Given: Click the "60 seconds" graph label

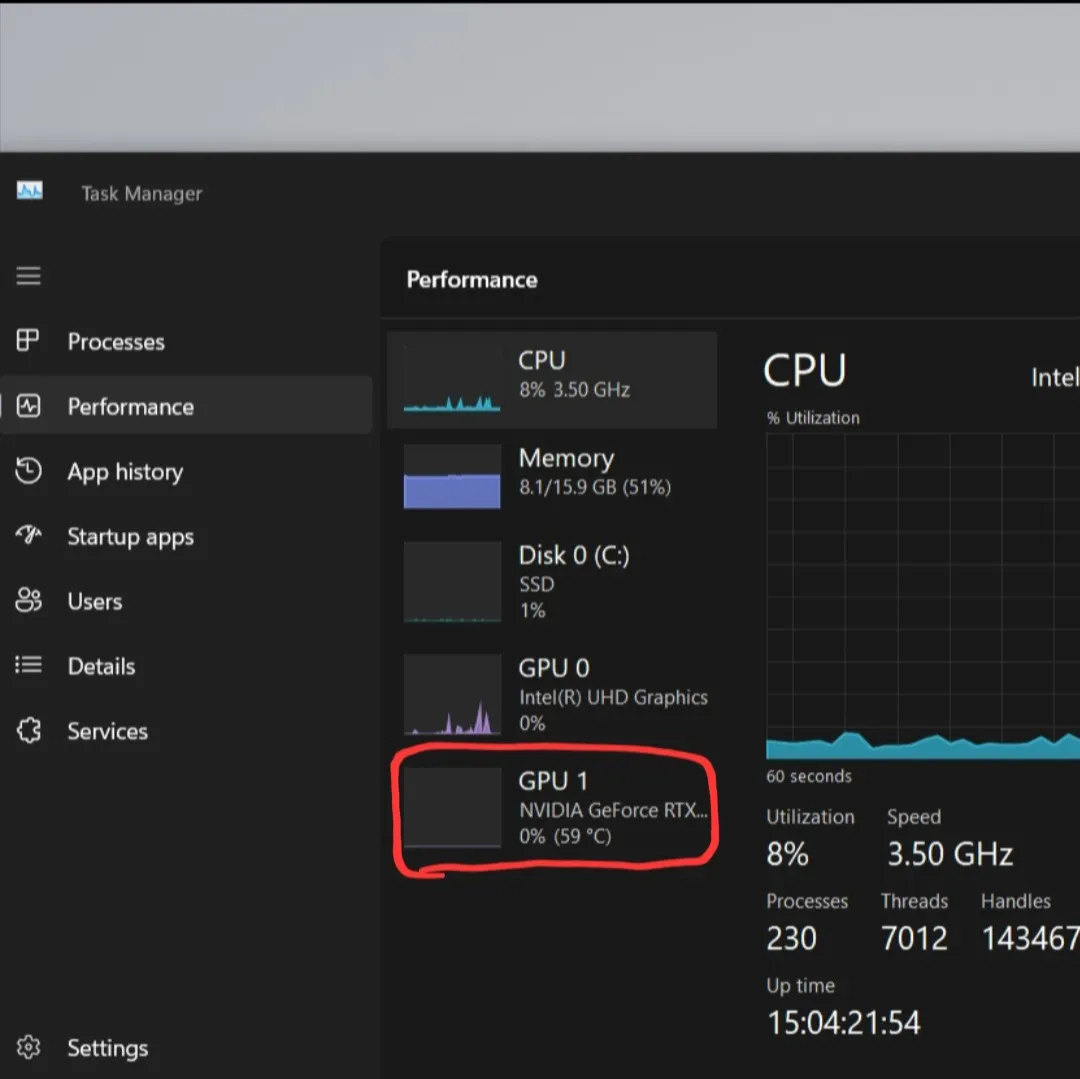Looking at the screenshot, I should click(809, 776).
